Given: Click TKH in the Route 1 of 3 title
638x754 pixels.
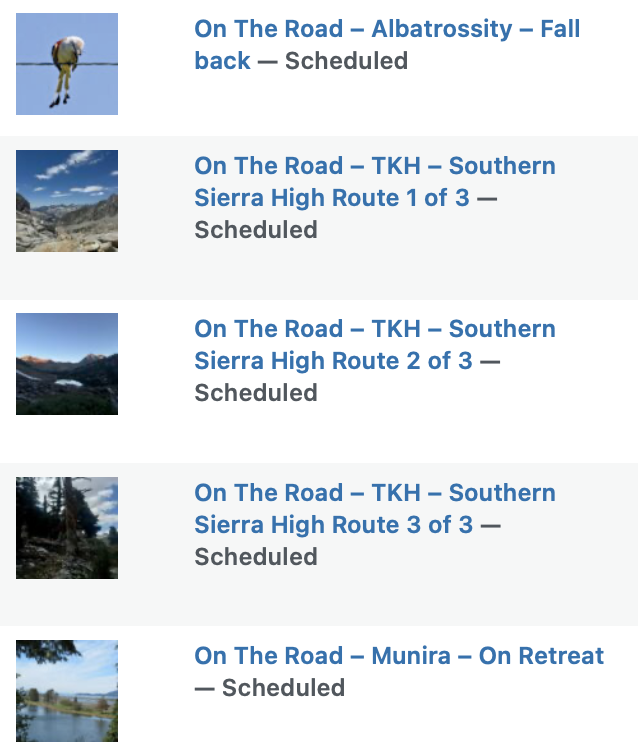Looking at the screenshot, I should pos(396,166).
